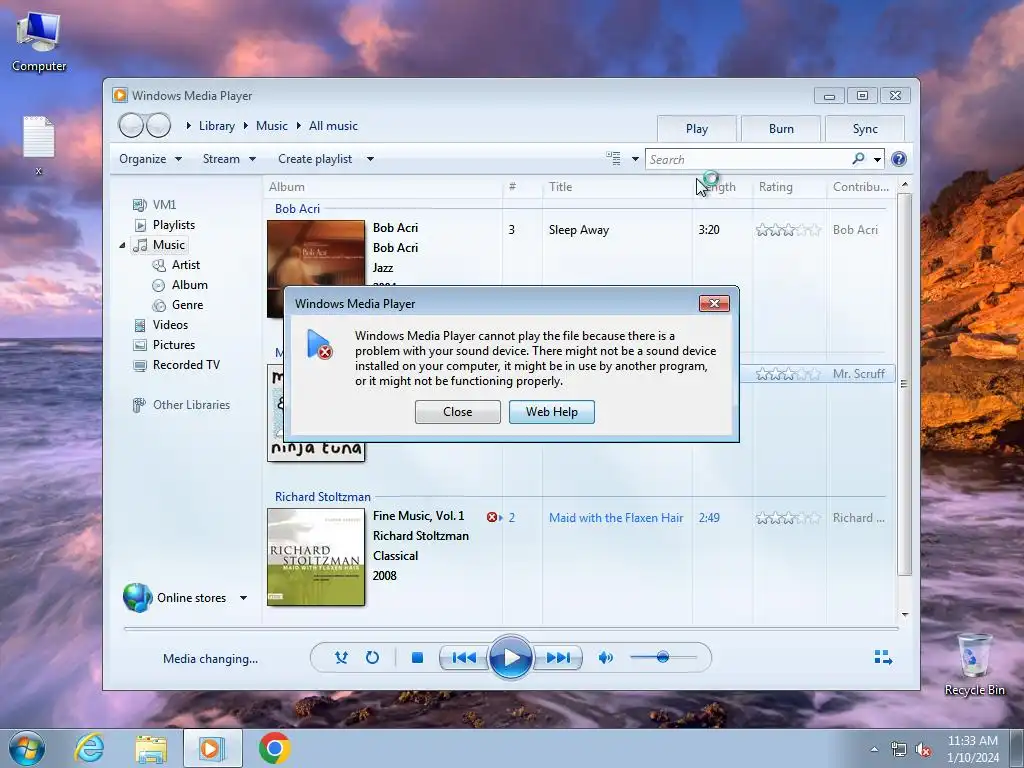Select Maid with the Flaxen Hair track

(616, 518)
